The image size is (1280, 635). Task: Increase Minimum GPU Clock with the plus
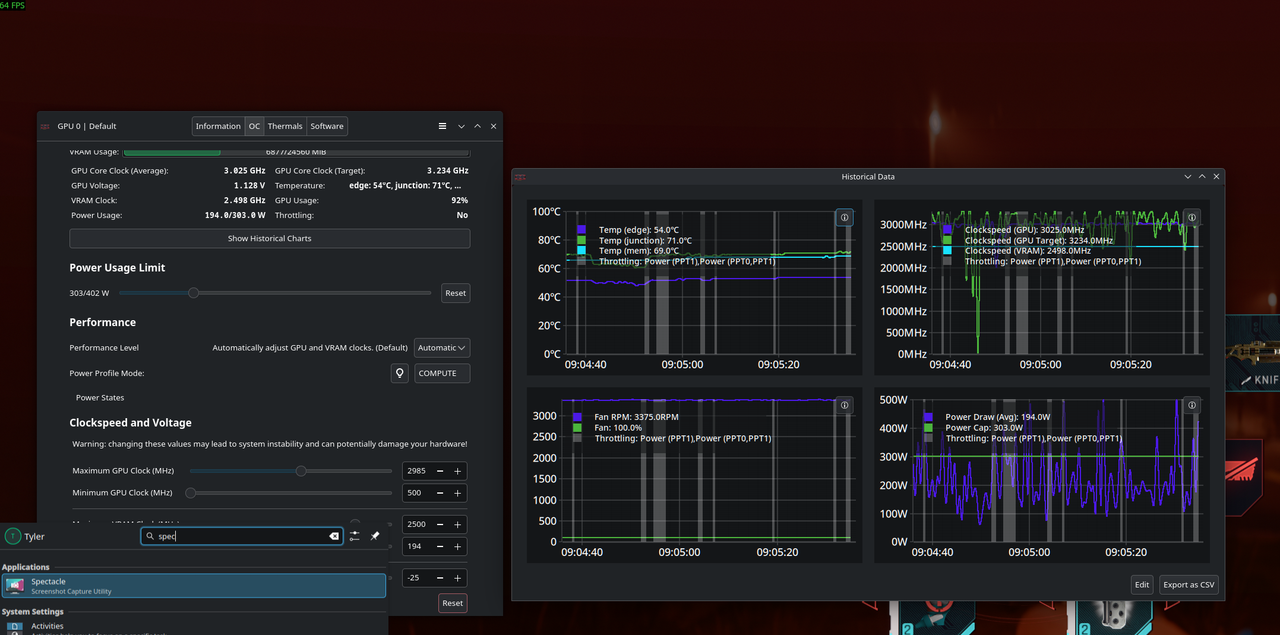point(458,493)
